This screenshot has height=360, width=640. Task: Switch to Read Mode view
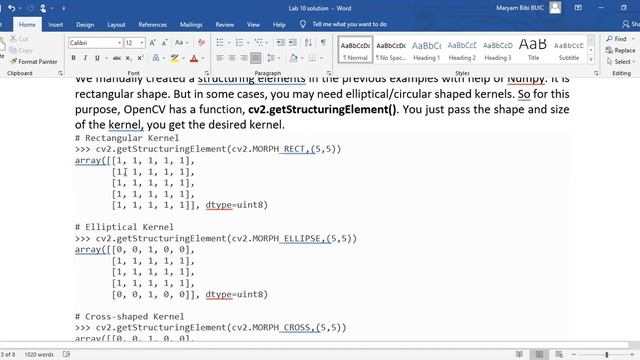click(519, 354)
